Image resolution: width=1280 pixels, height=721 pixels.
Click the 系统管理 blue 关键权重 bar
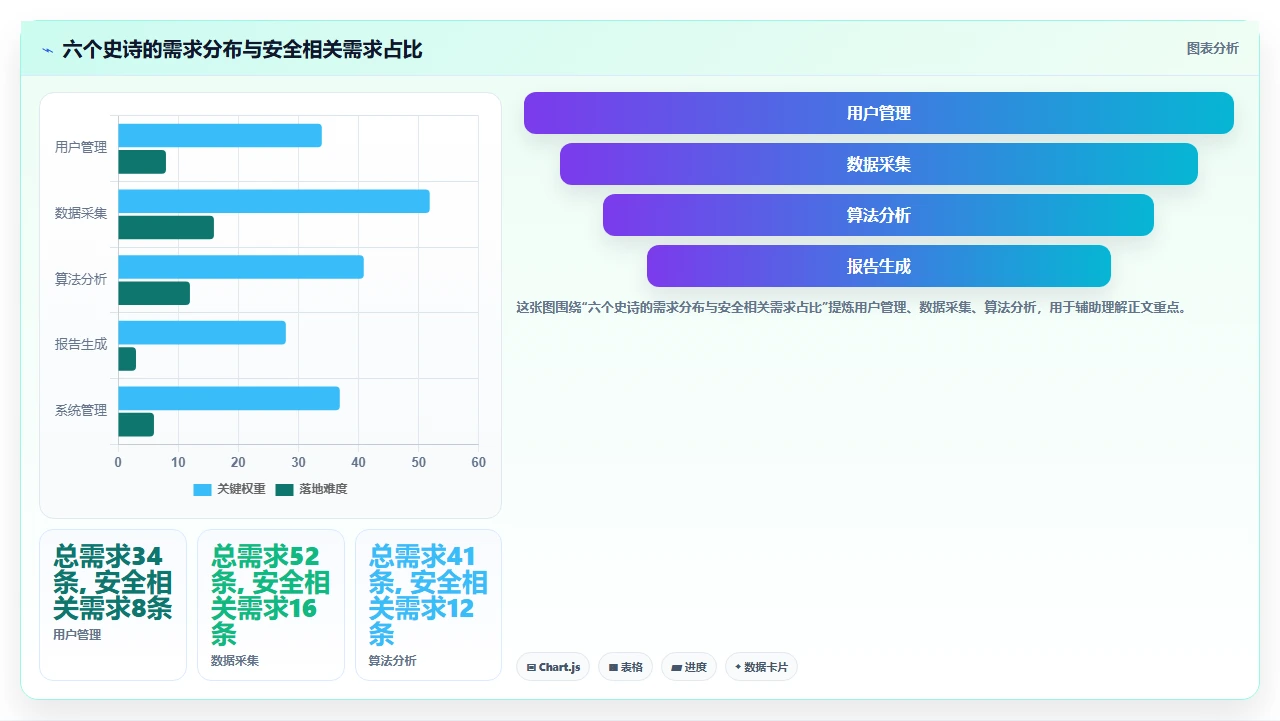pos(229,398)
